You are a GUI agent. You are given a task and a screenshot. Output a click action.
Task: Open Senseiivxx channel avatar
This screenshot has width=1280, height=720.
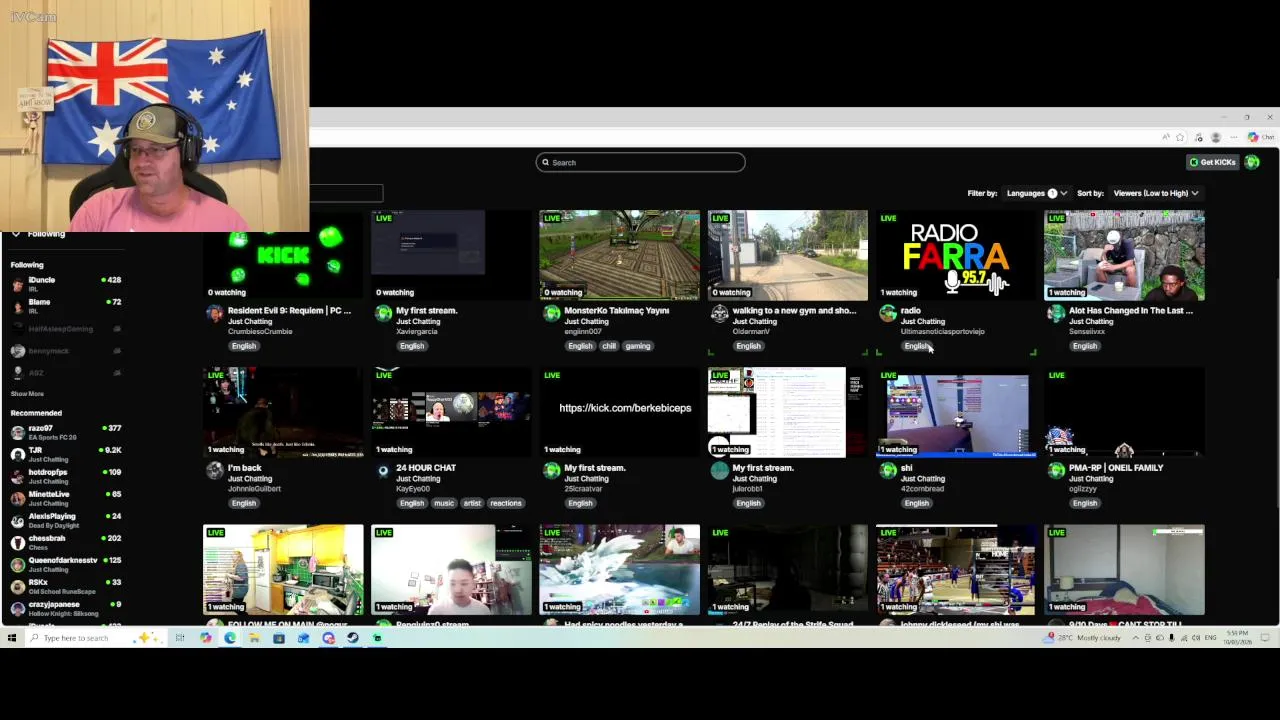tap(1055, 314)
